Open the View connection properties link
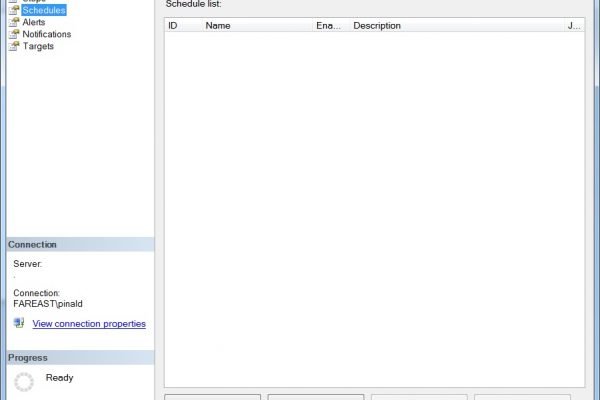The height and width of the screenshot is (400, 600). (x=89, y=324)
